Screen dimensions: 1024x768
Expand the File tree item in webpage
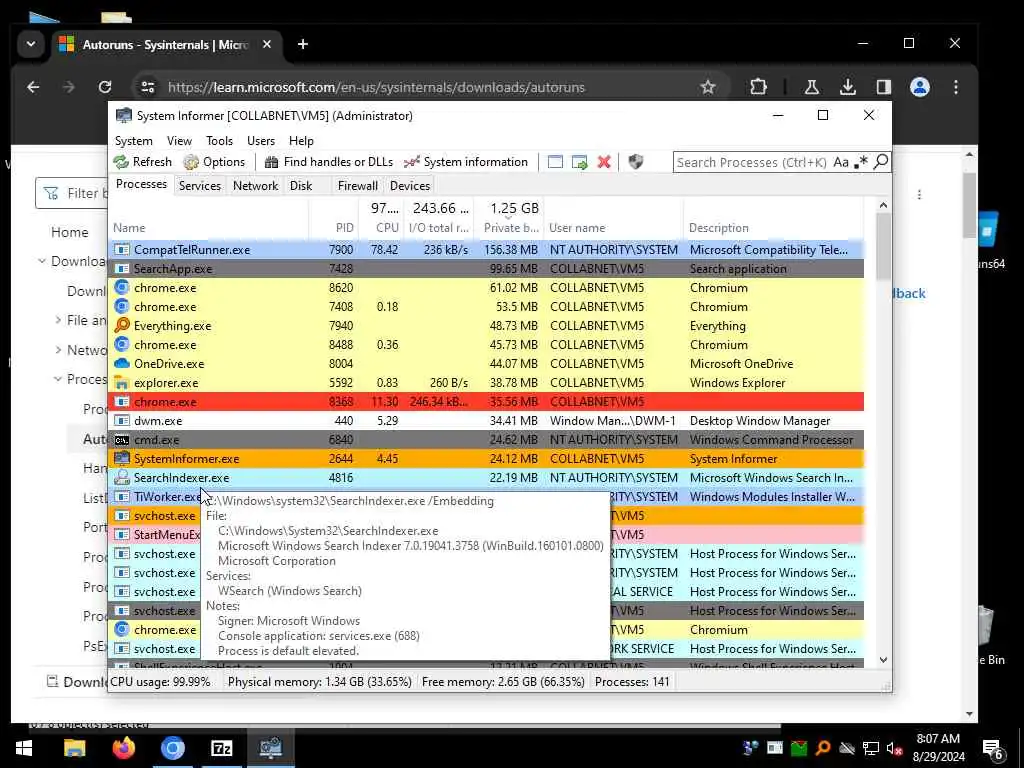pyautogui.click(x=58, y=320)
